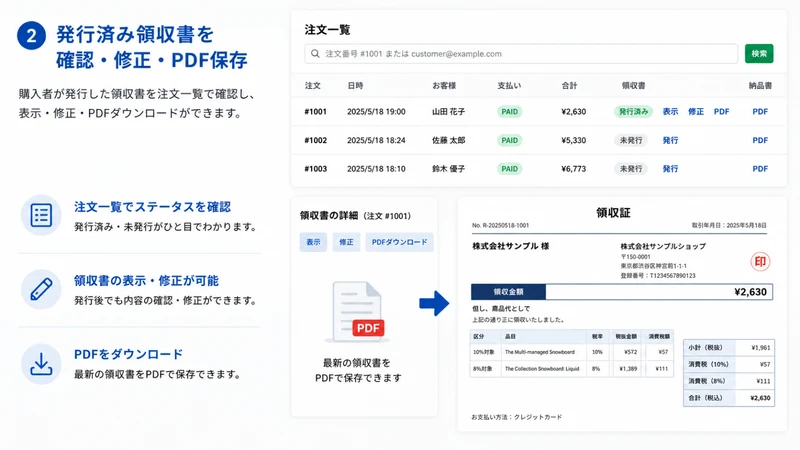
Task: Click 発行 link for order #1003
Action: coord(670,168)
